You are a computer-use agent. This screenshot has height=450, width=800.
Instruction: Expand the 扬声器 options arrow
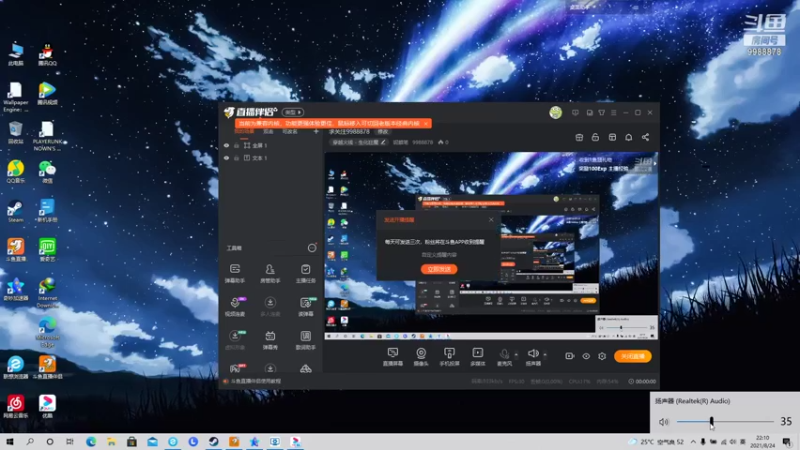click(545, 354)
